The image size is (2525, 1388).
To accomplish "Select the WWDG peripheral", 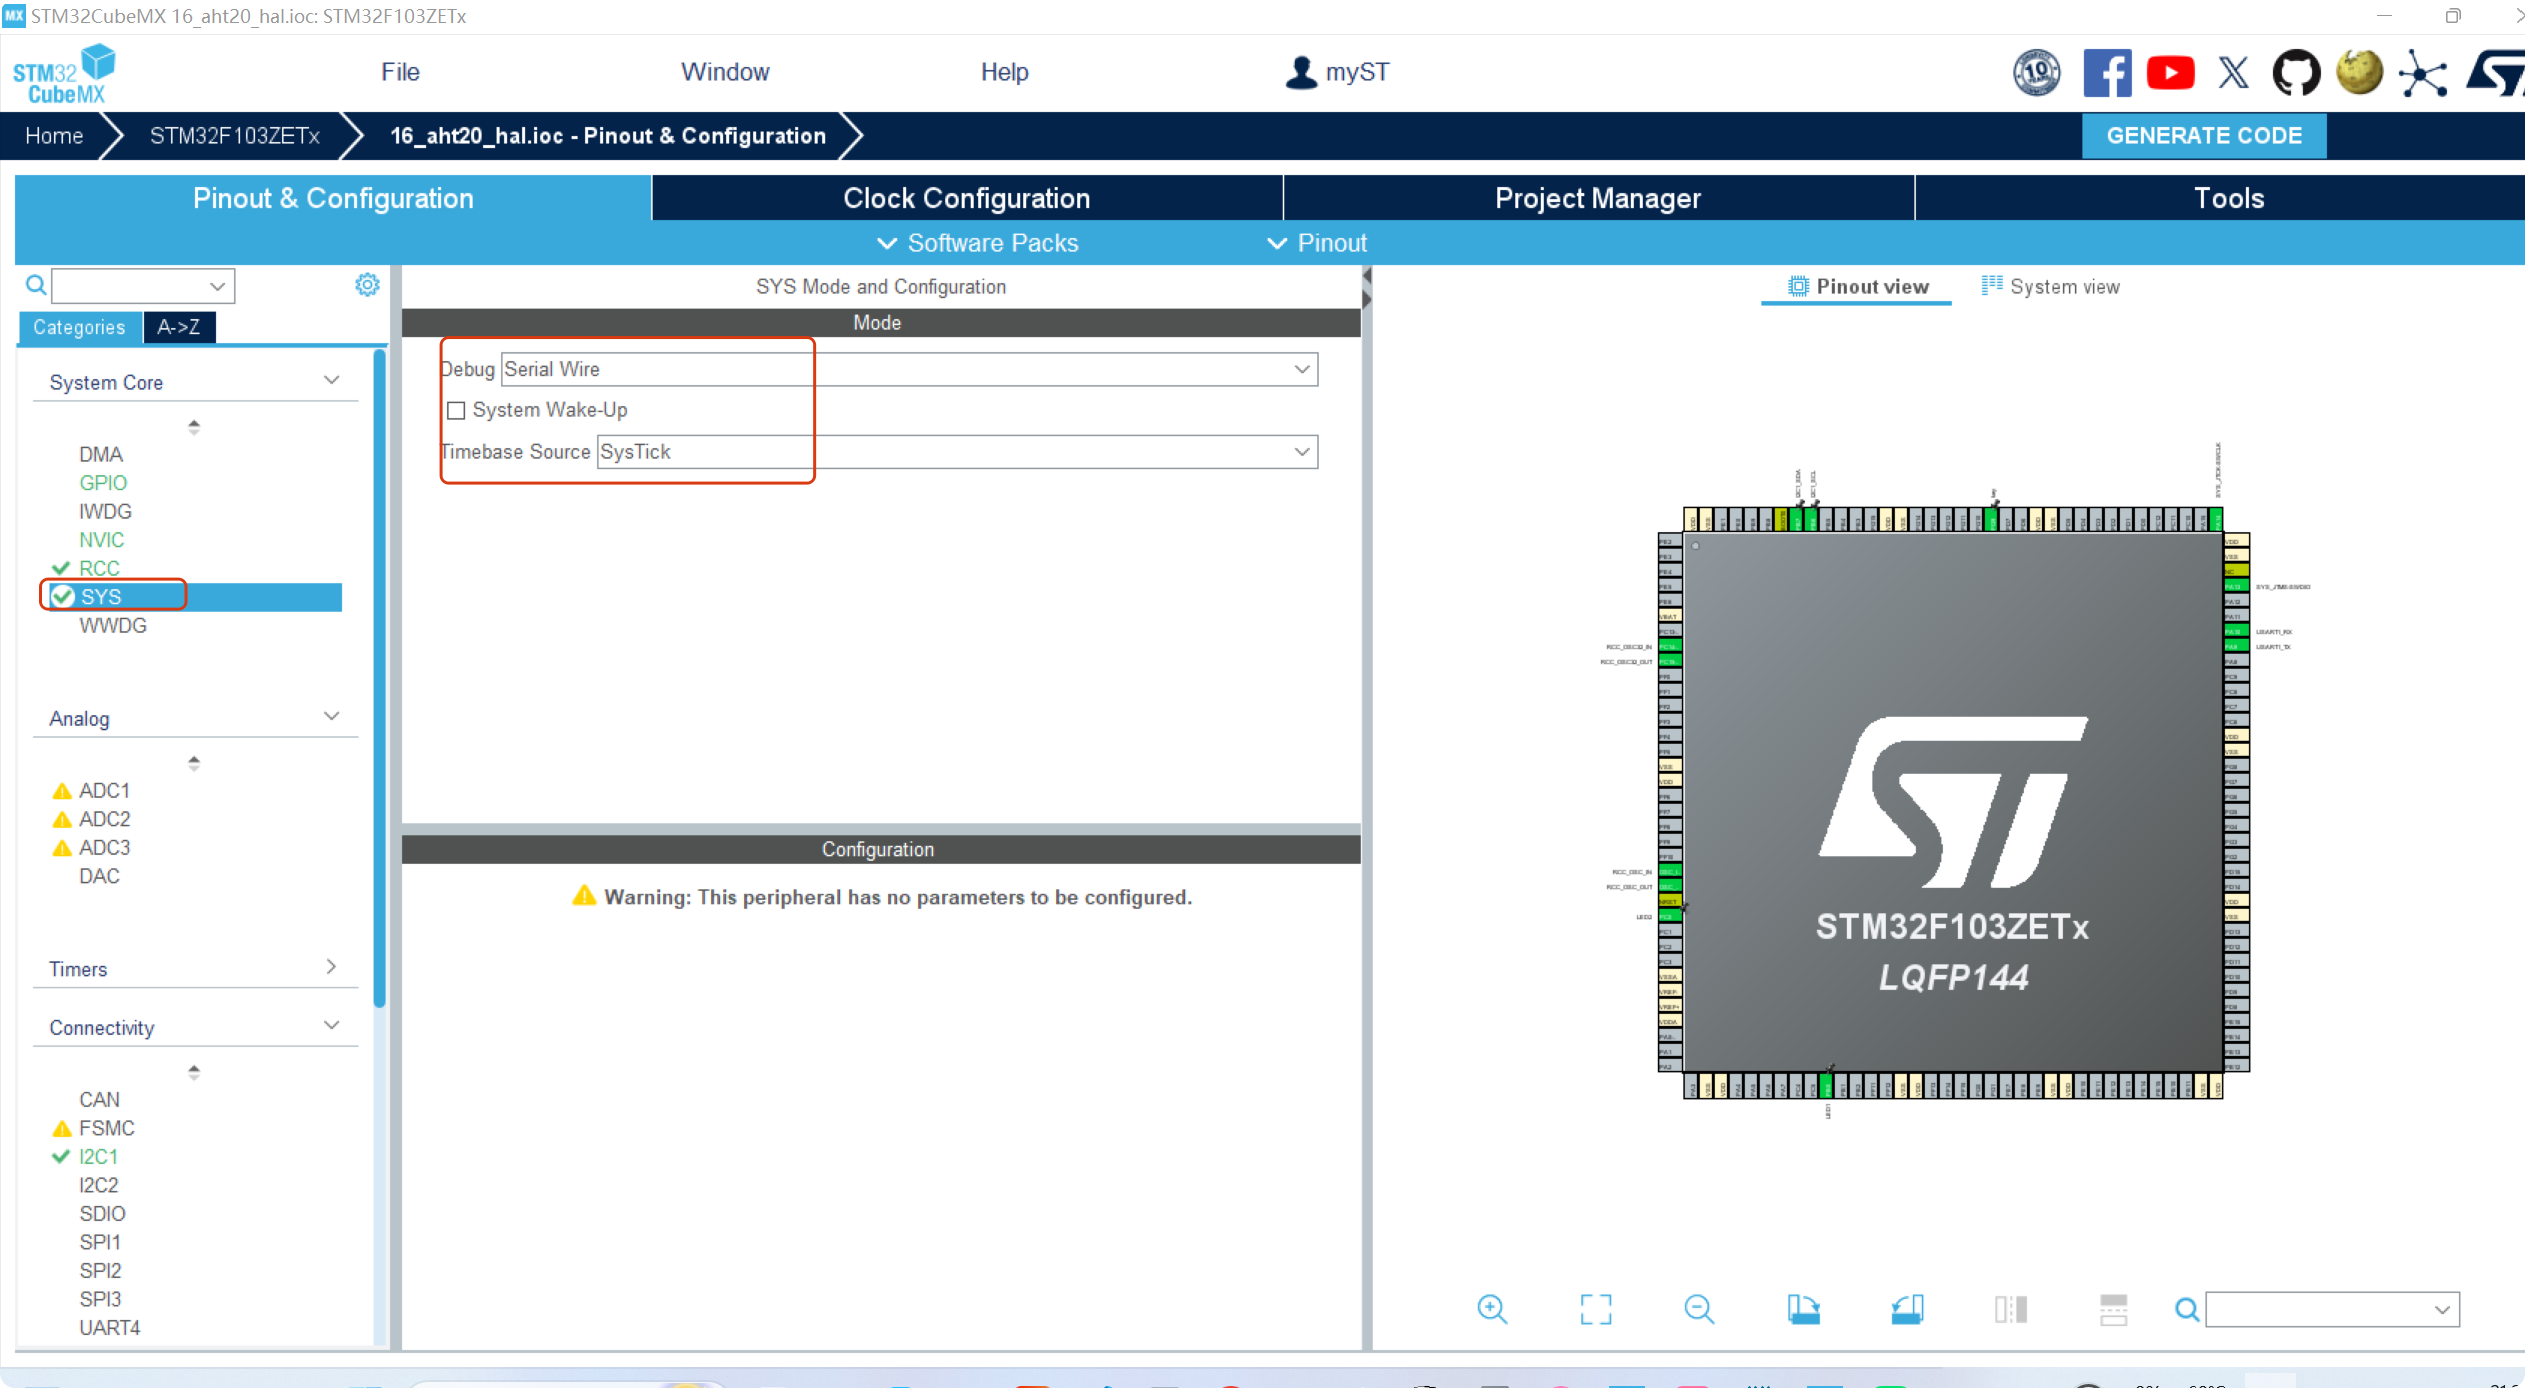I will click(113, 626).
